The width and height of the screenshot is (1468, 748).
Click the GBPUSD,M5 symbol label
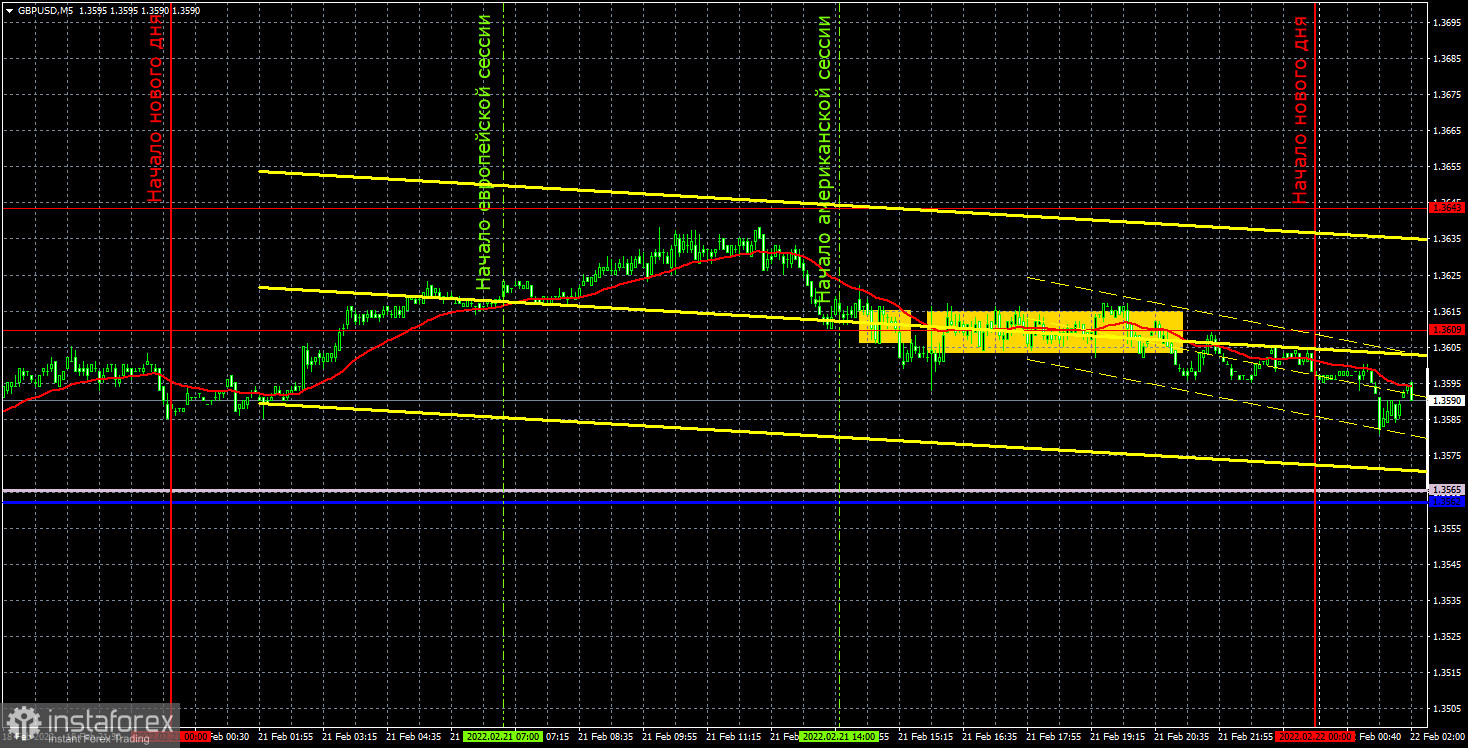tap(44, 10)
